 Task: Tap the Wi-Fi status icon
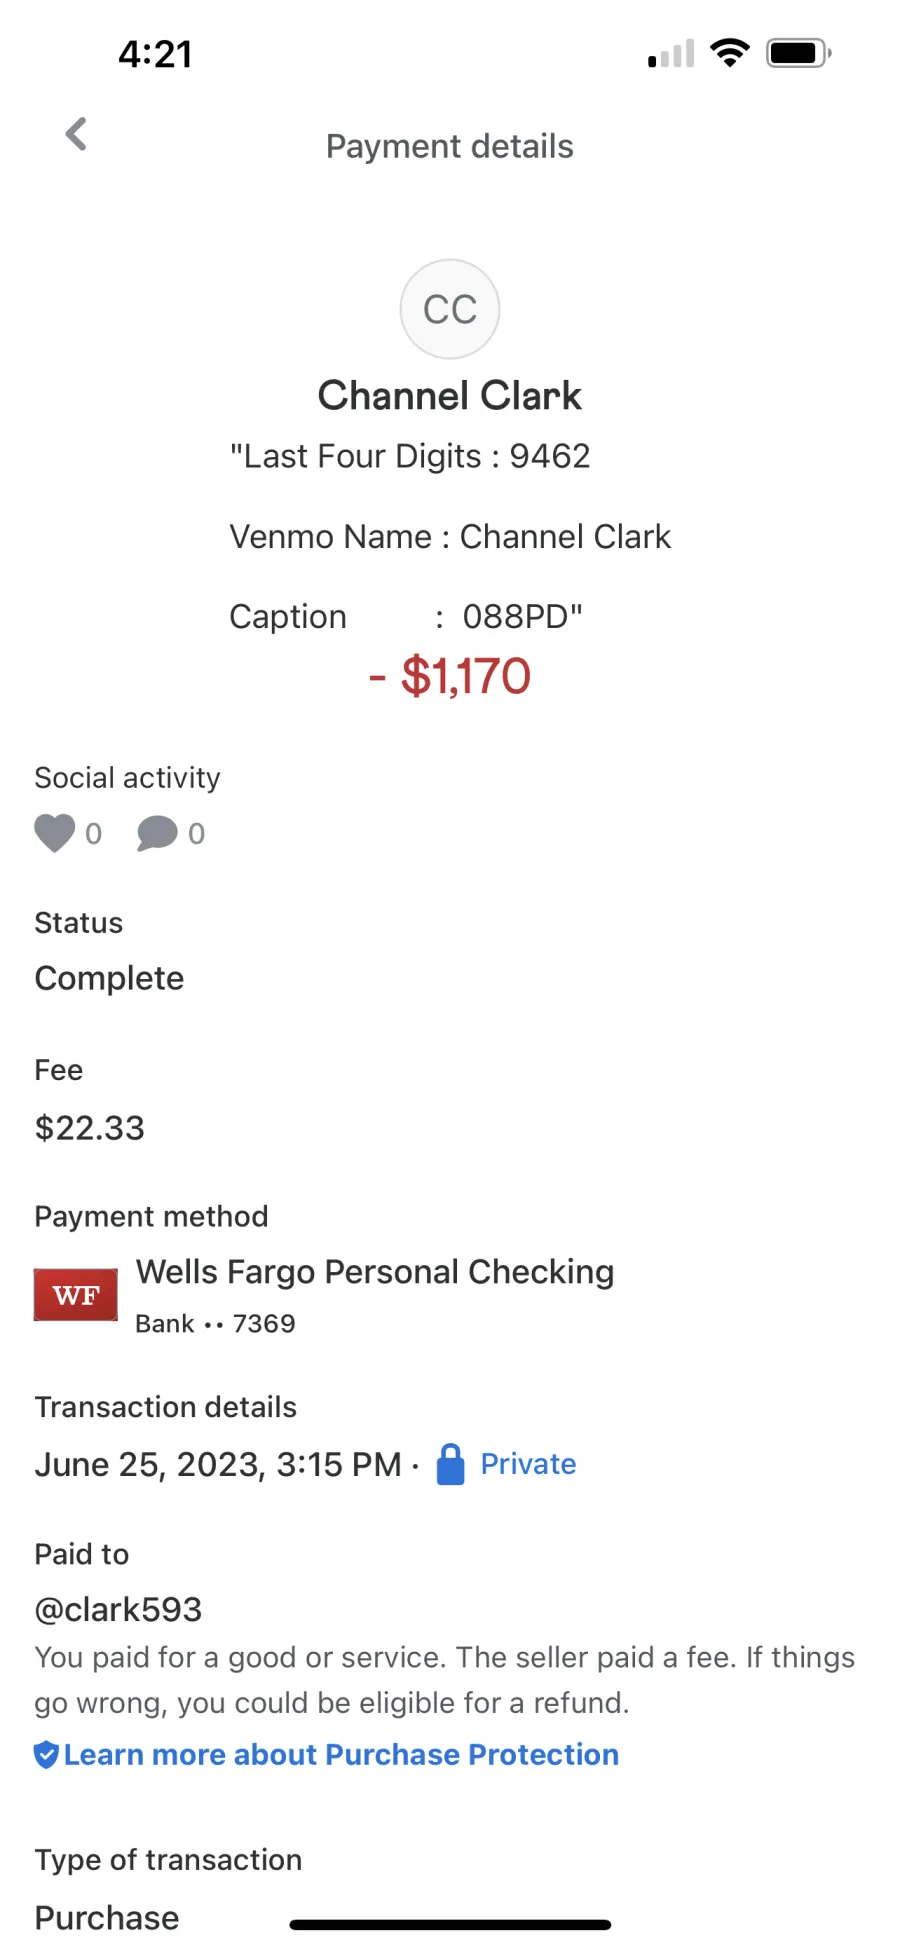[730, 53]
